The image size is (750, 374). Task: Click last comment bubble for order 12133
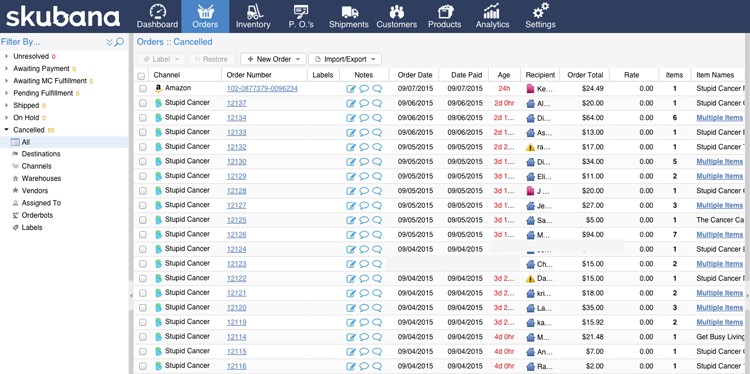pyautogui.click(x=377, y=132)
